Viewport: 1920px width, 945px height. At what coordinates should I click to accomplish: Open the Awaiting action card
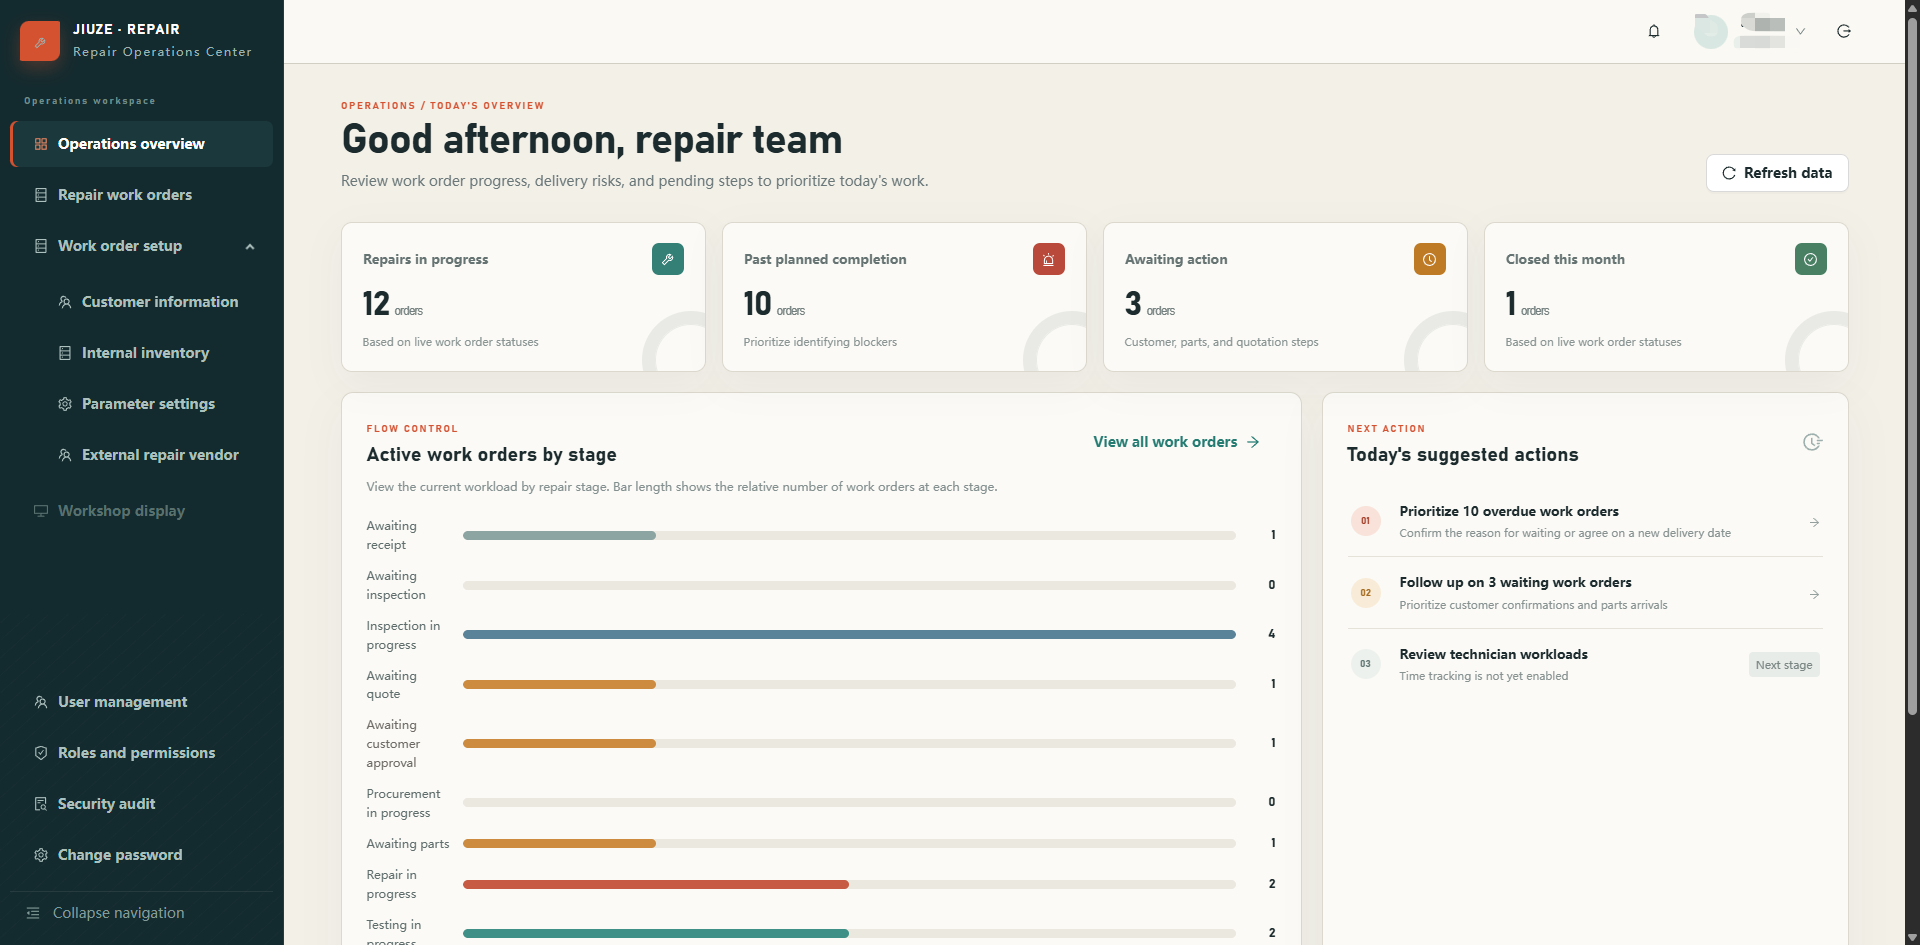point(1285,297)
